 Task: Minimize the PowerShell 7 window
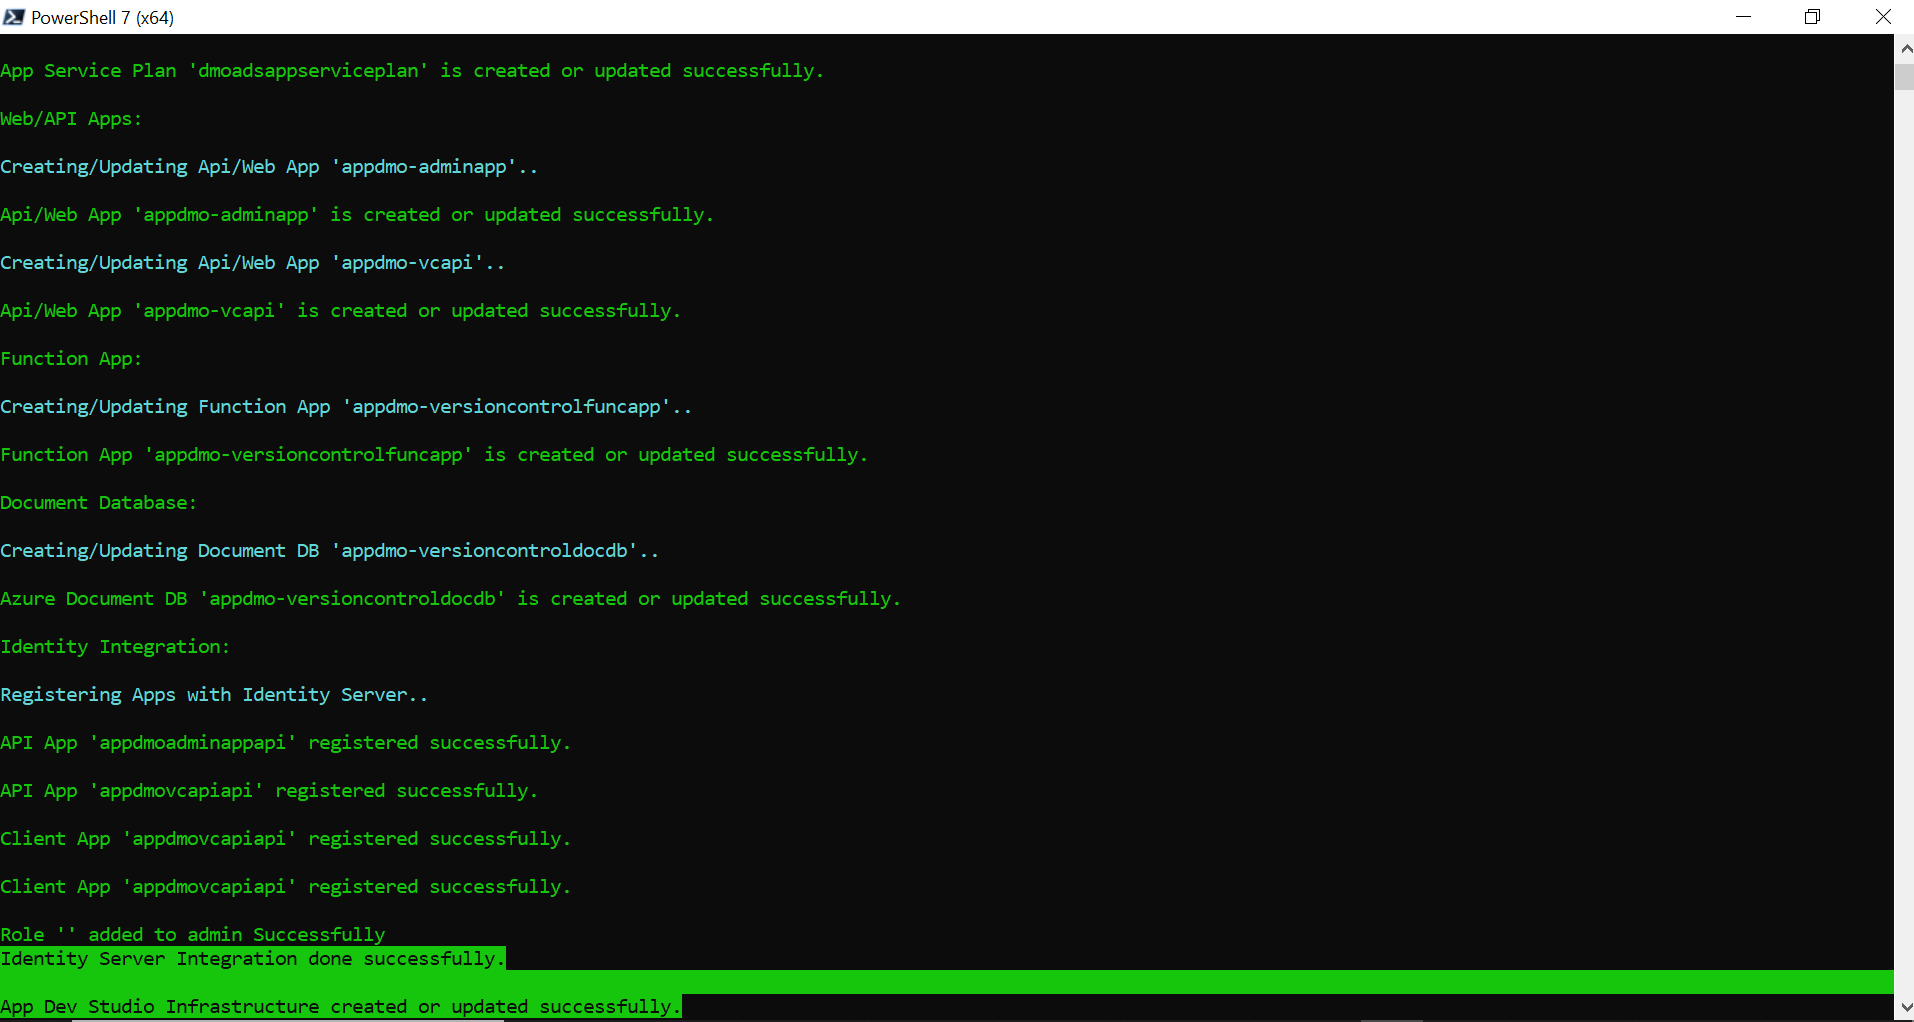(x=1743, y=17)
